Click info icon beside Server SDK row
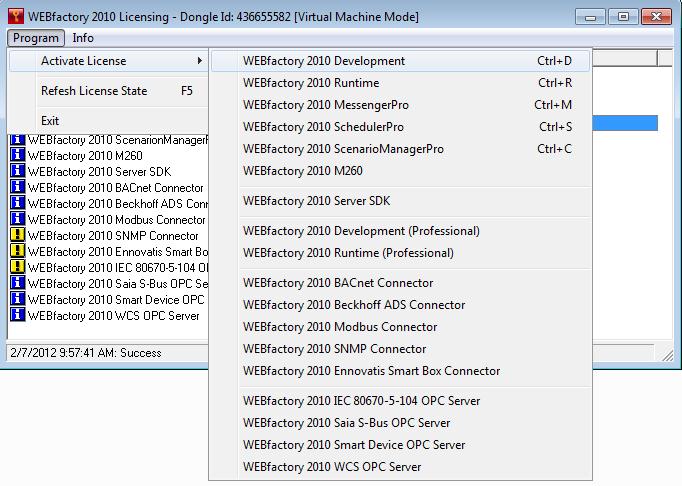682x486 pixels. [x=17, y=171]
